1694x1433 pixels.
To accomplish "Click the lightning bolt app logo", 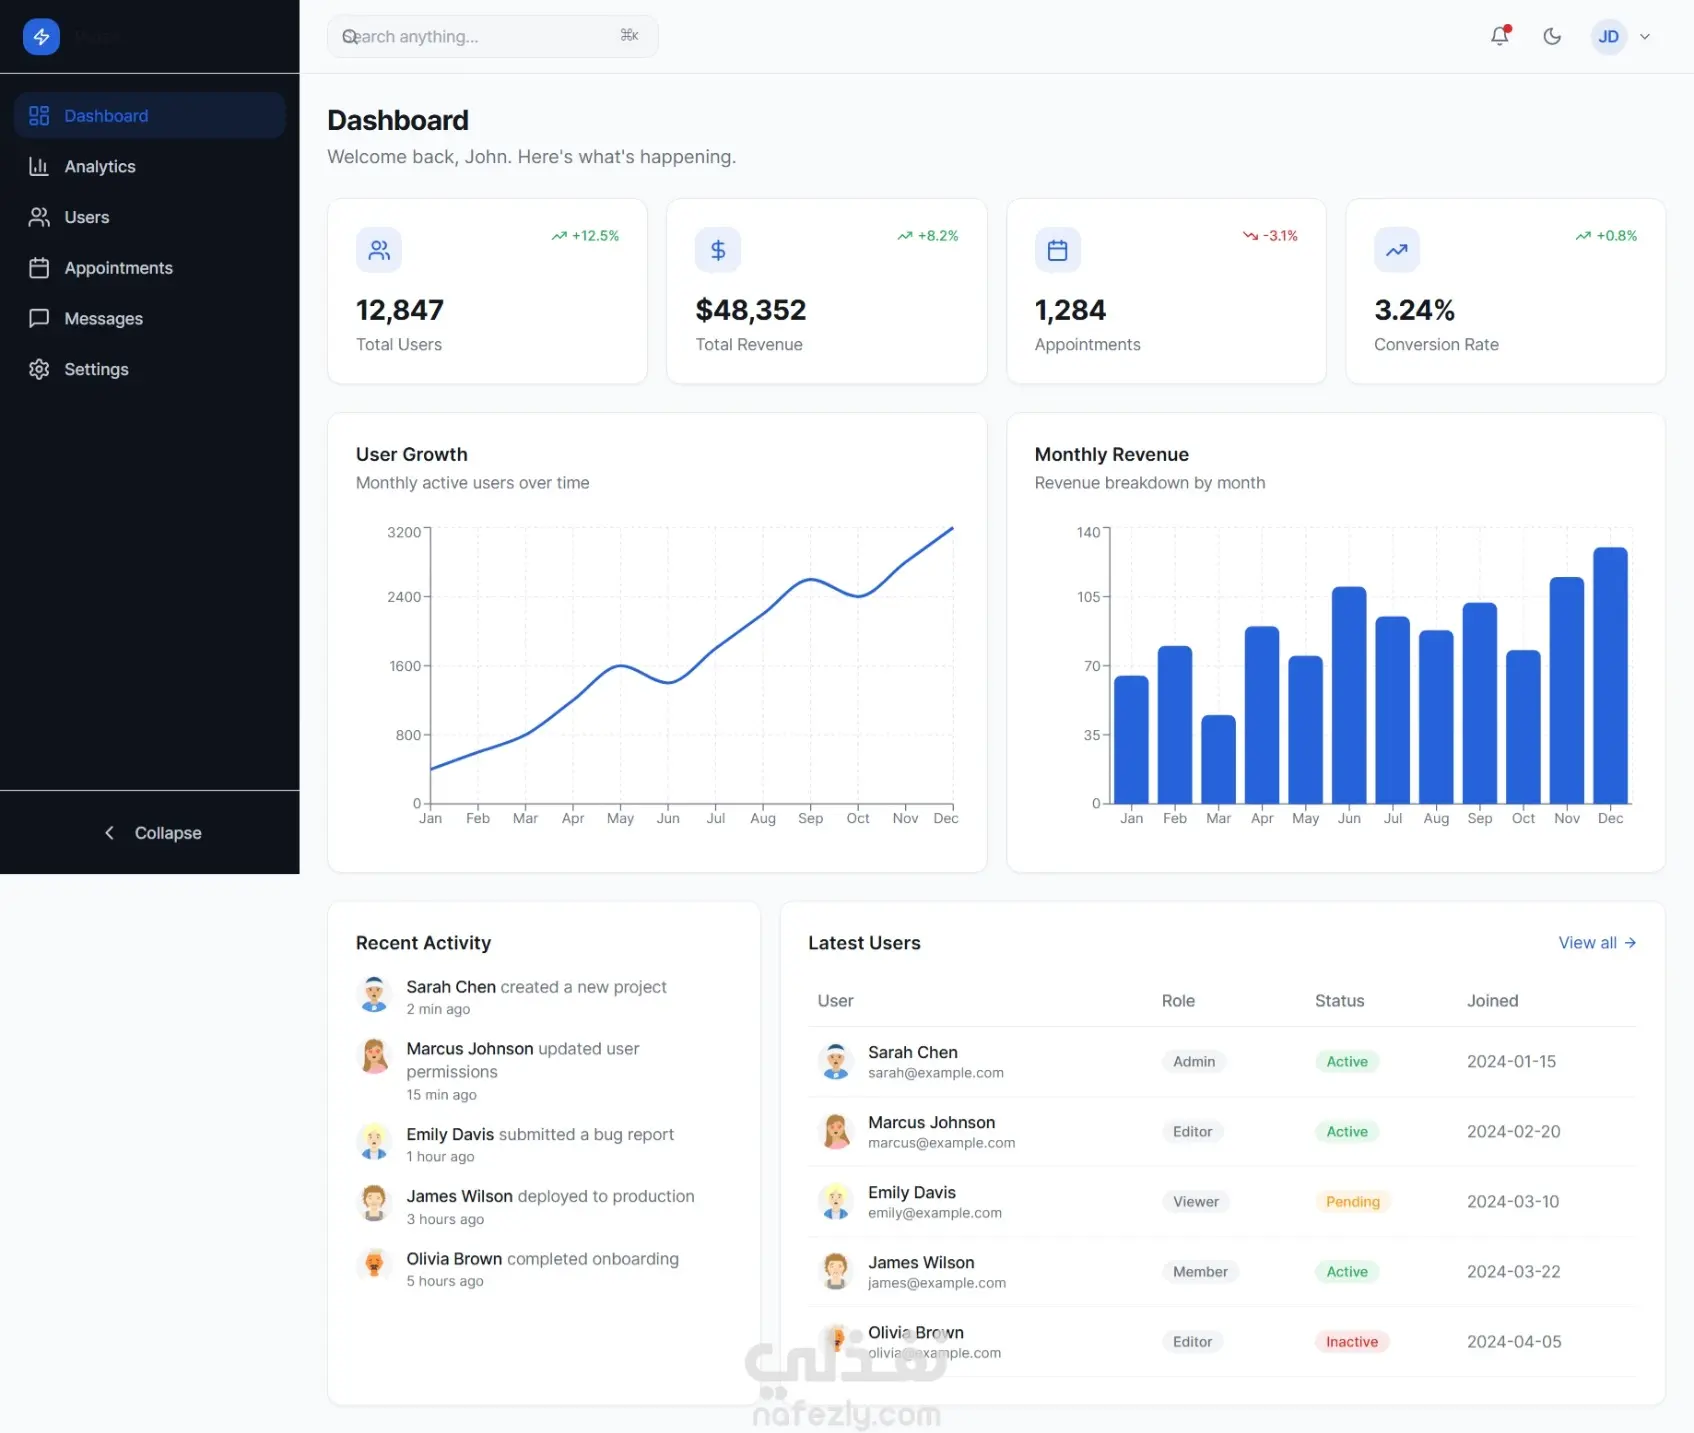I will click(x=41, y=37).
